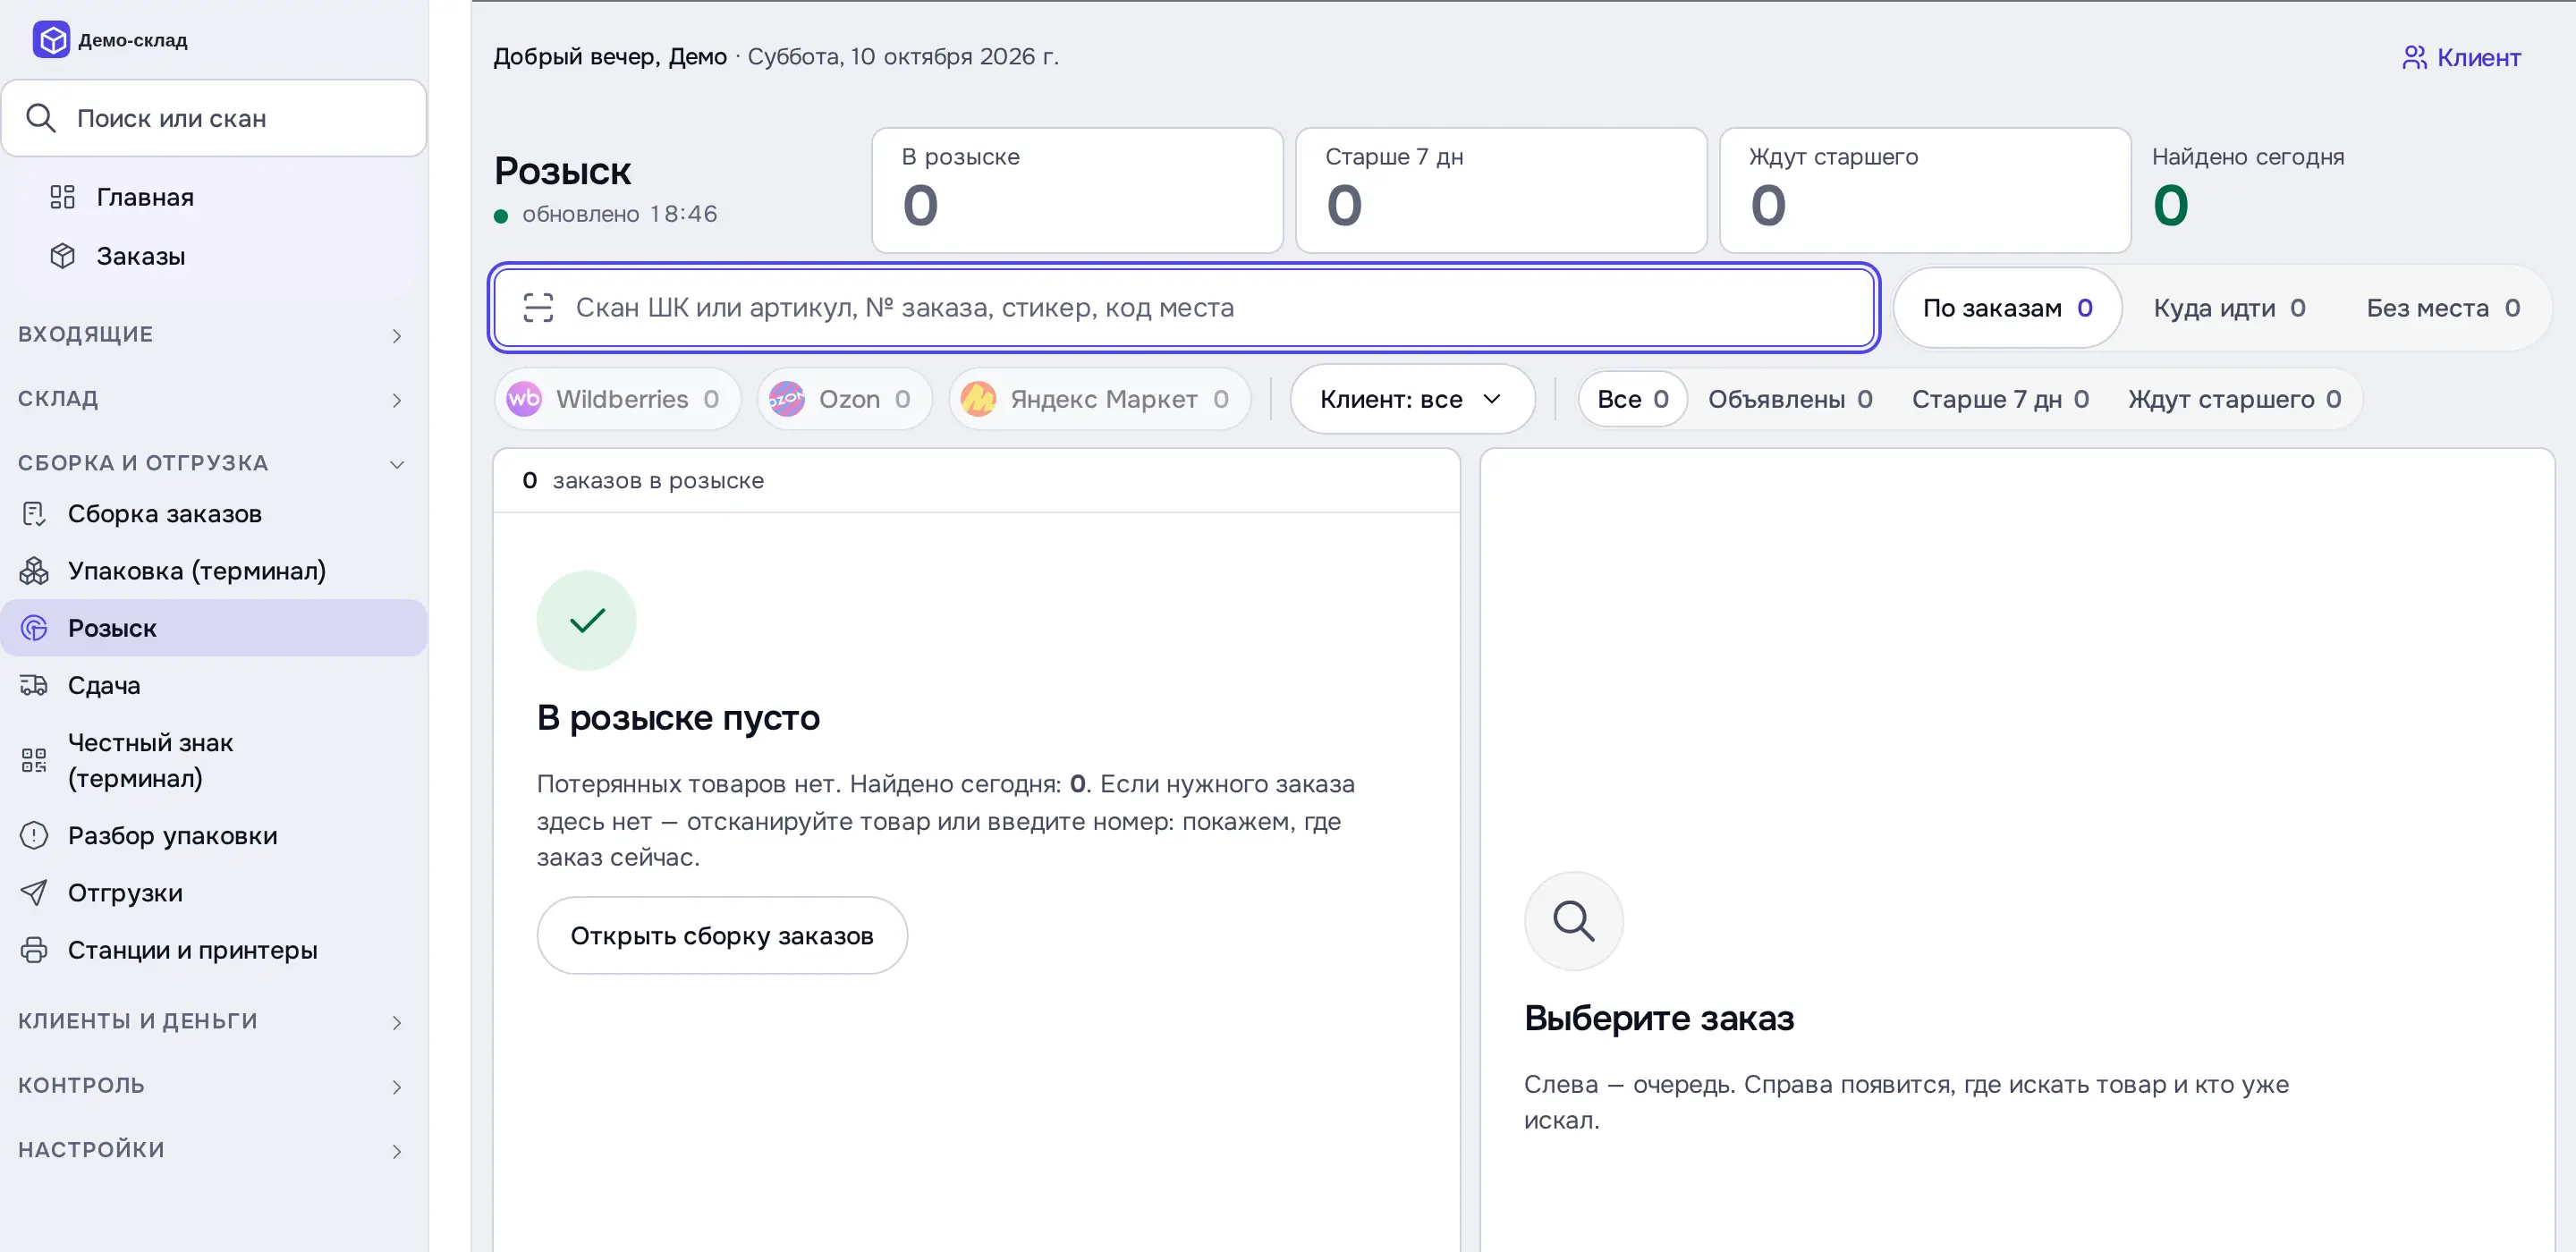Click the Сборка заказов checklist icon
Screen dimensions: 2576x1252
[34, 514]
